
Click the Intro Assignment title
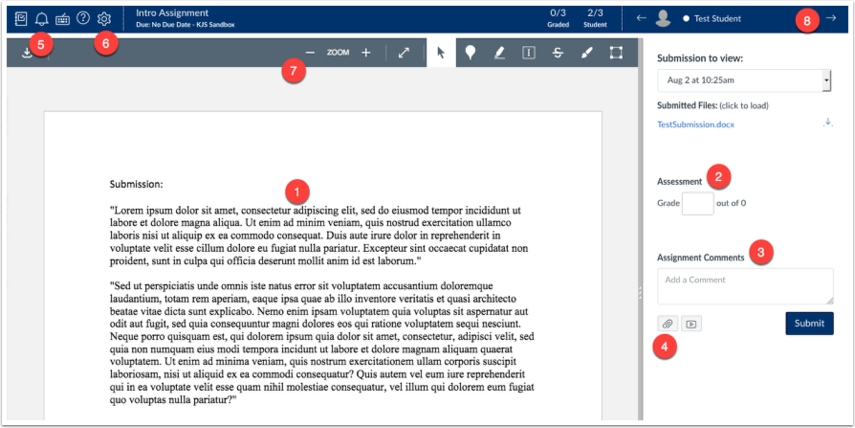(172, 13)
